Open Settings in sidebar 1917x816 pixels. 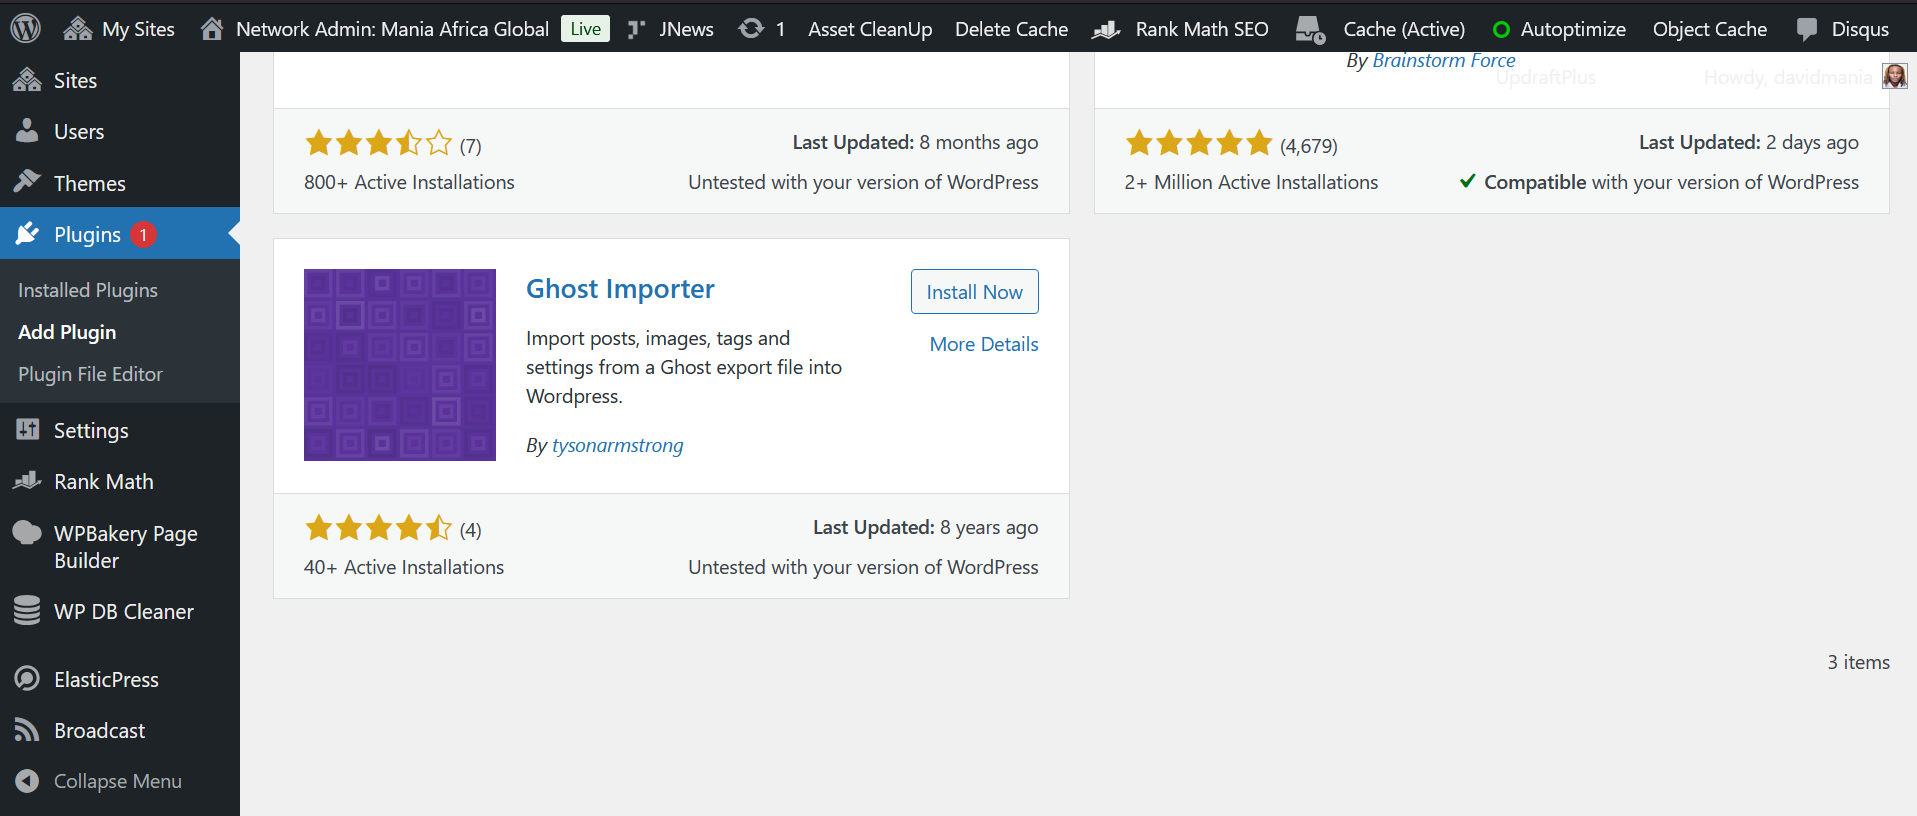91,430
